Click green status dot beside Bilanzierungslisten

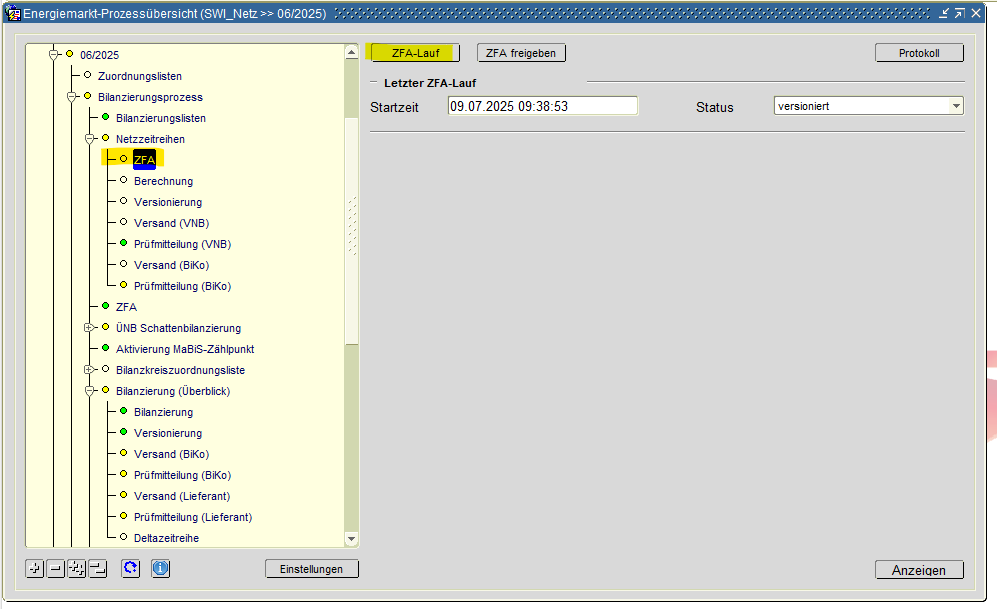coord(105,118)
